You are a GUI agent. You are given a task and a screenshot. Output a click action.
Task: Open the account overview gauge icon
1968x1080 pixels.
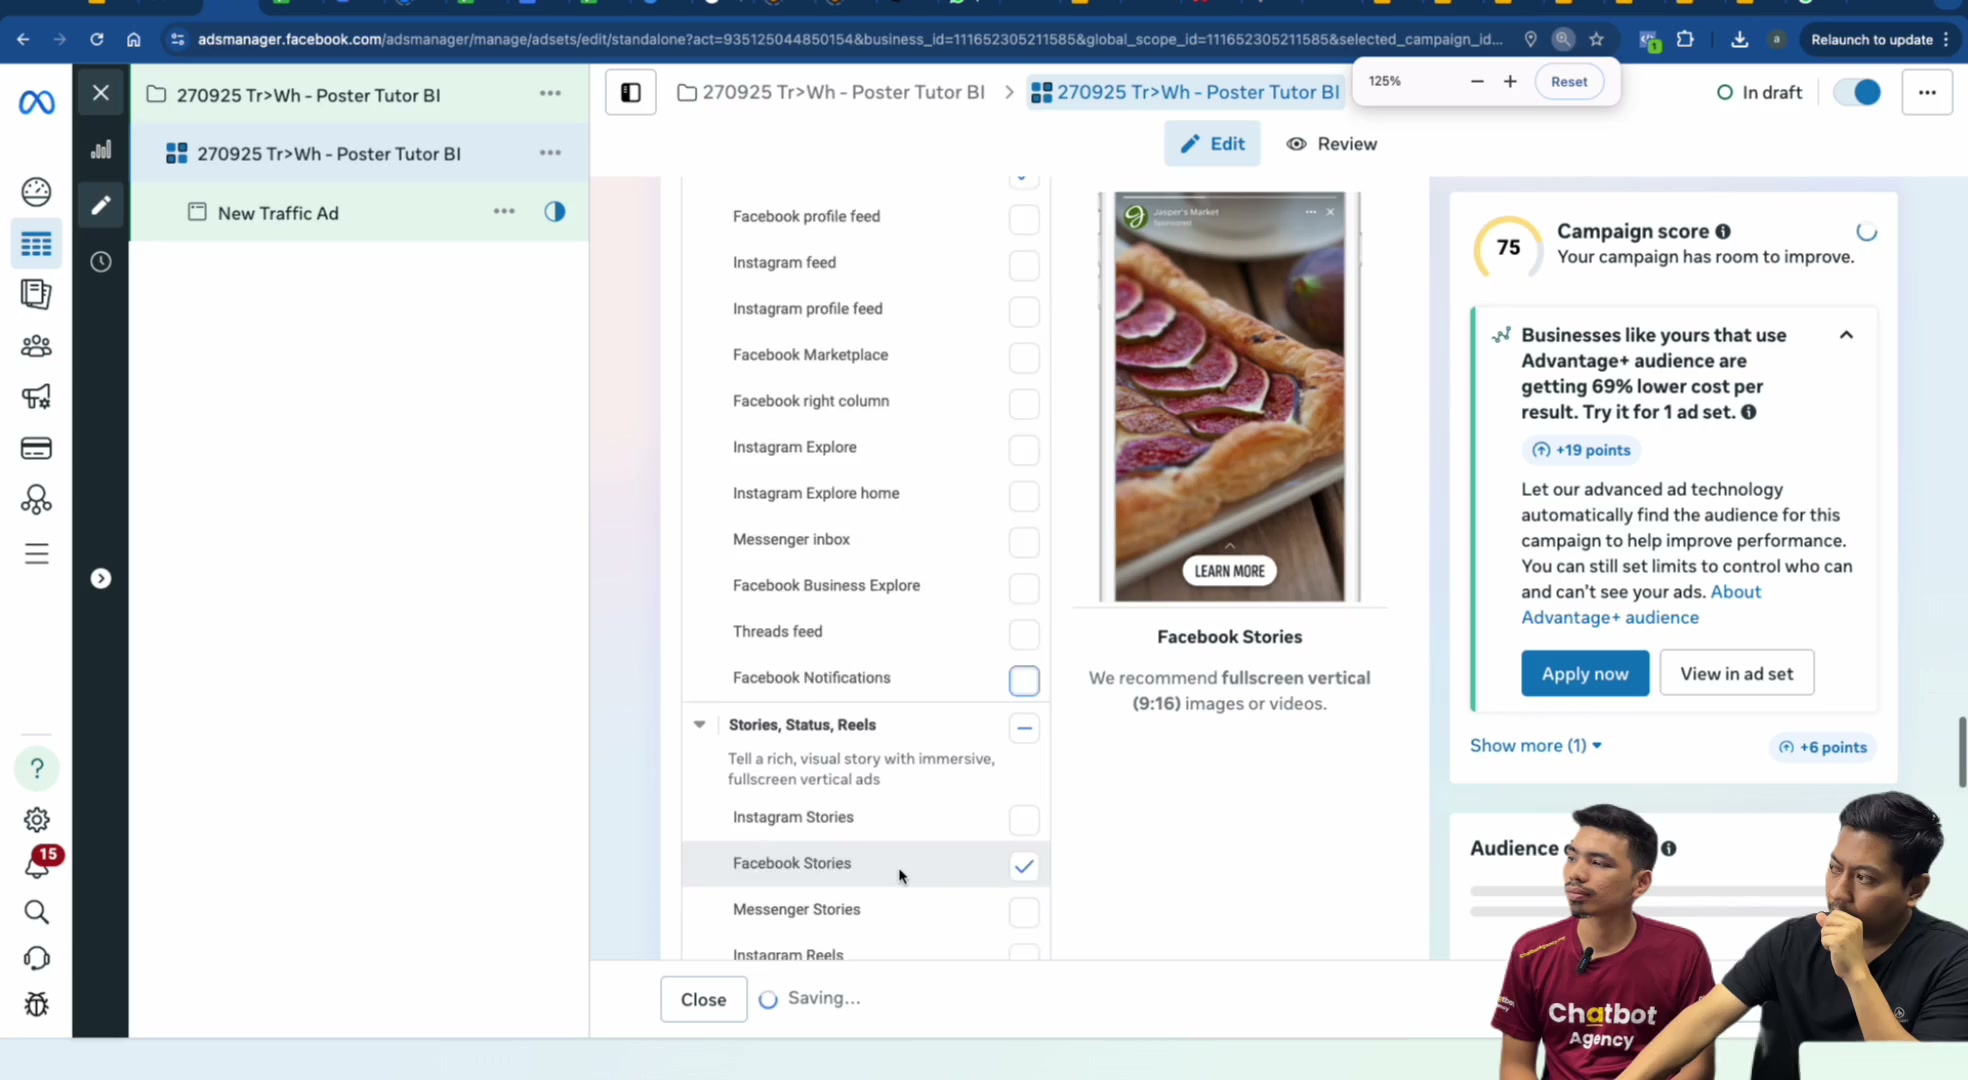click(36, 191)
